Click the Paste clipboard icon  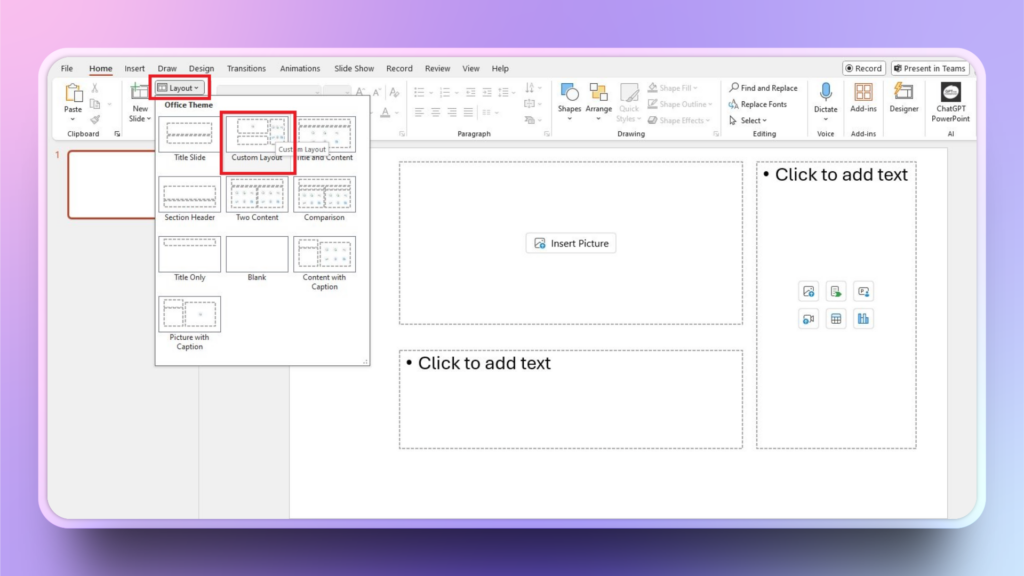coord(73,93)
